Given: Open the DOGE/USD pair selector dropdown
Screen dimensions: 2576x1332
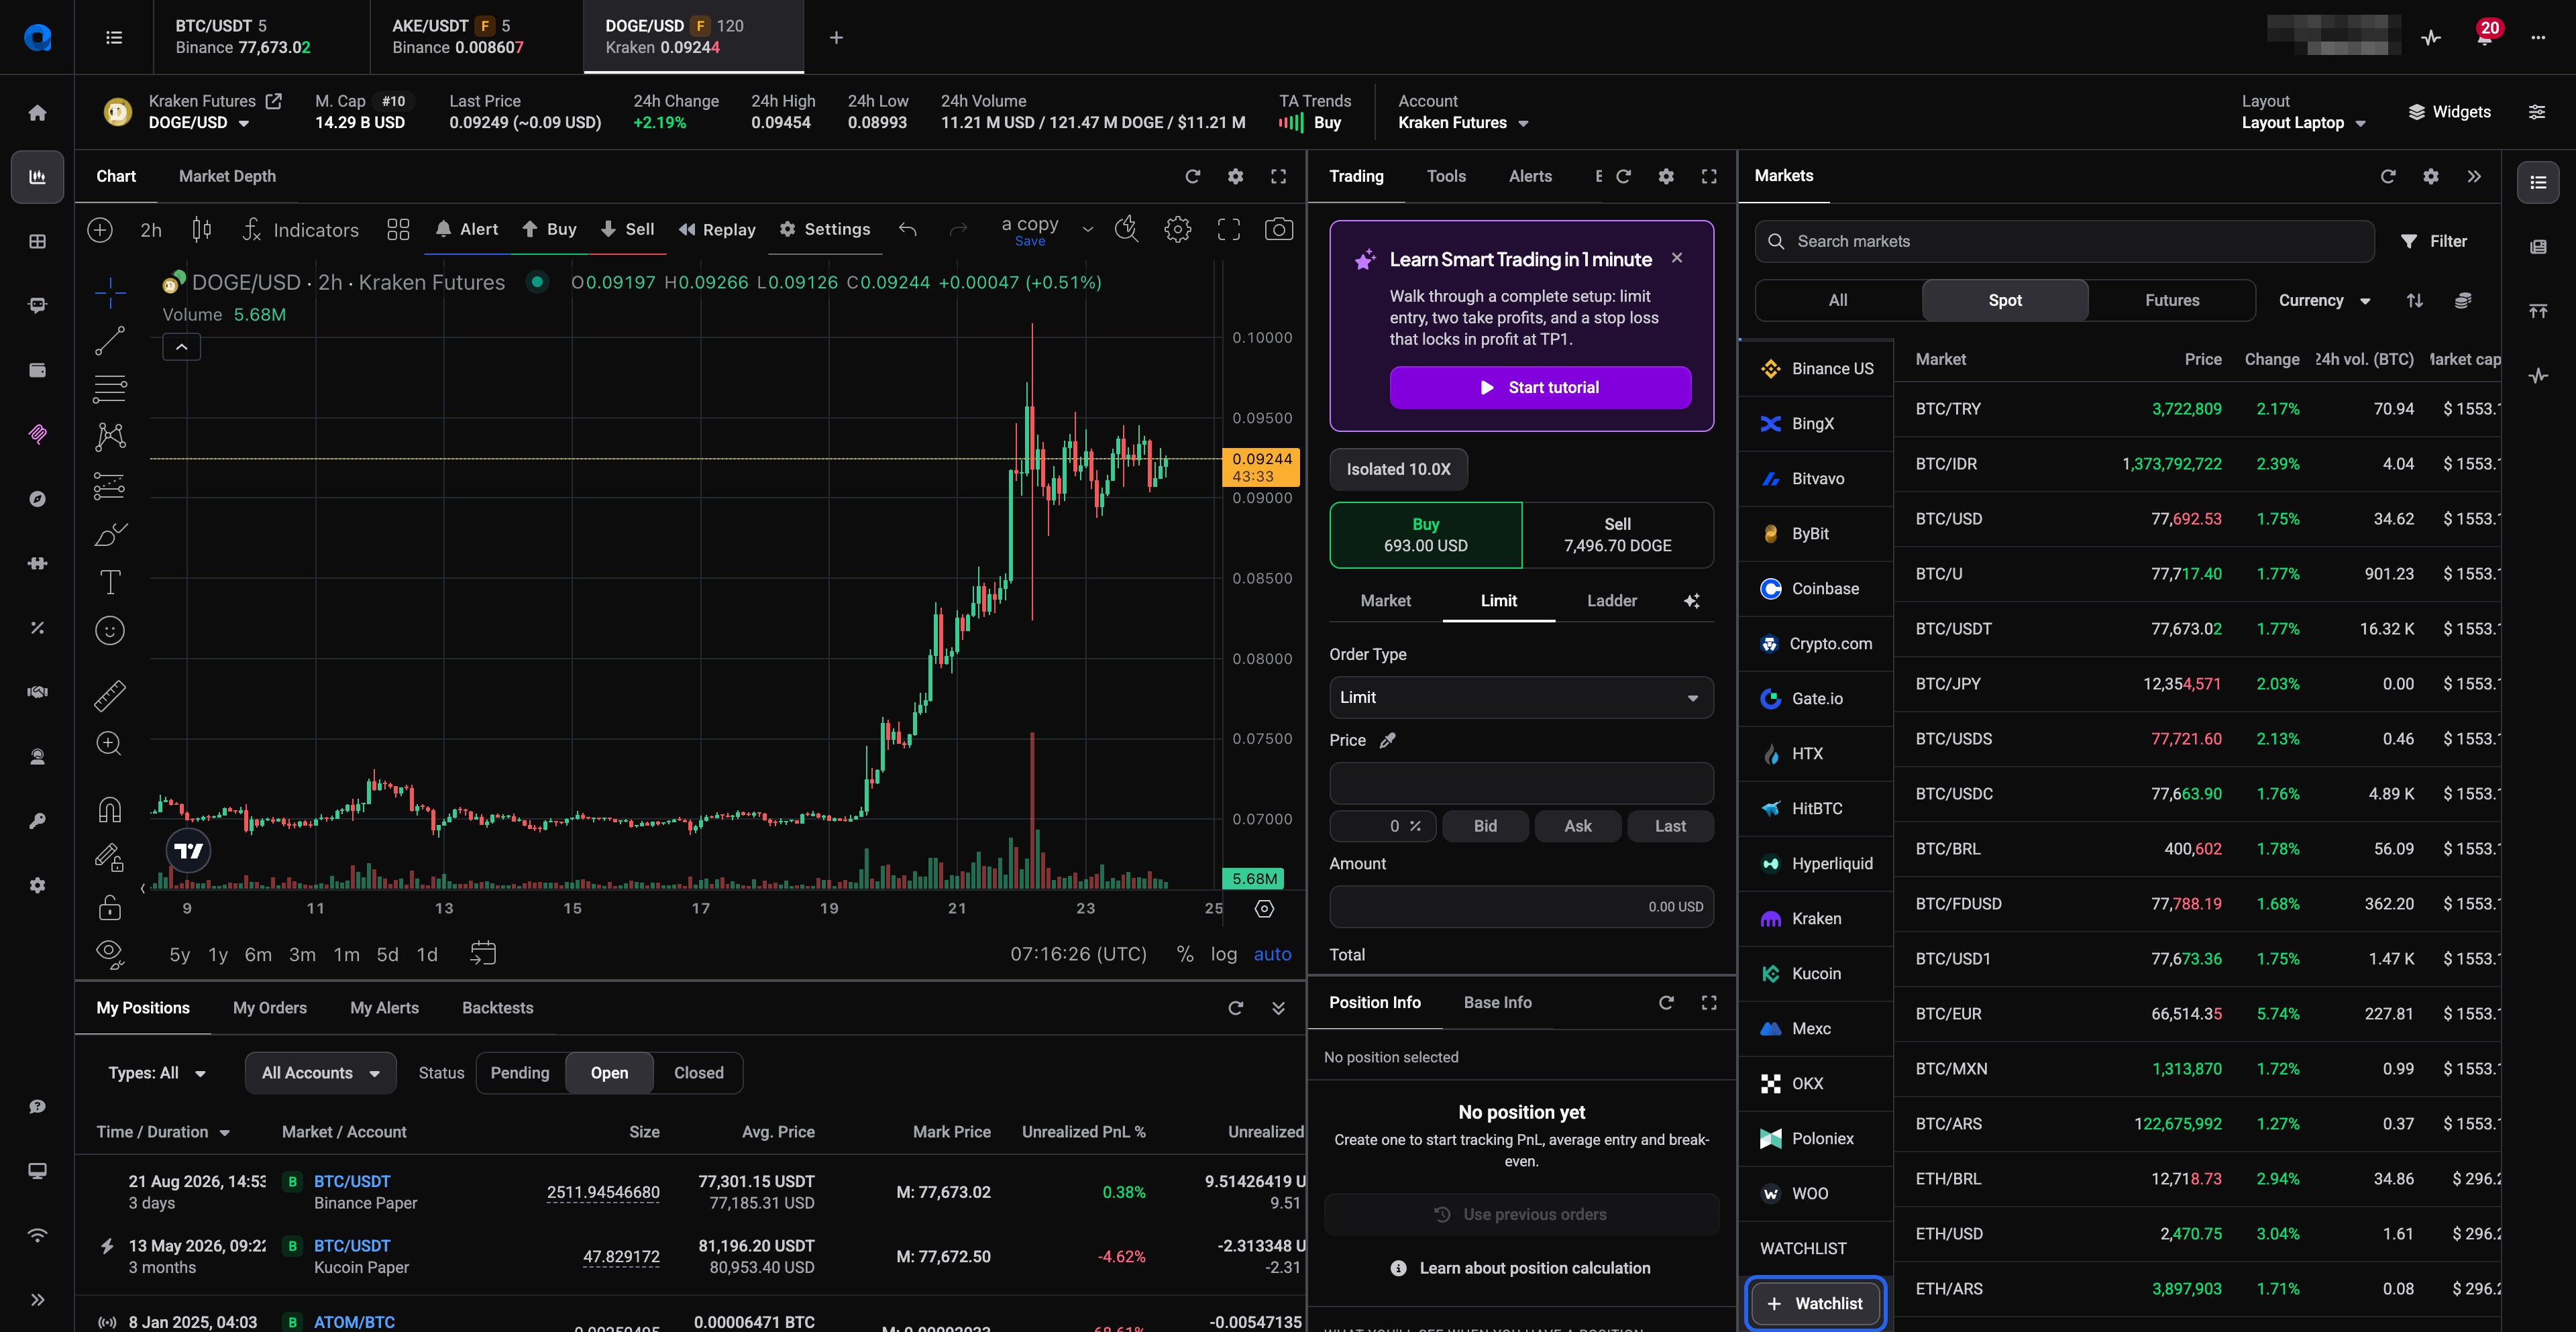Looking at the screenshot, I should 199,123.
